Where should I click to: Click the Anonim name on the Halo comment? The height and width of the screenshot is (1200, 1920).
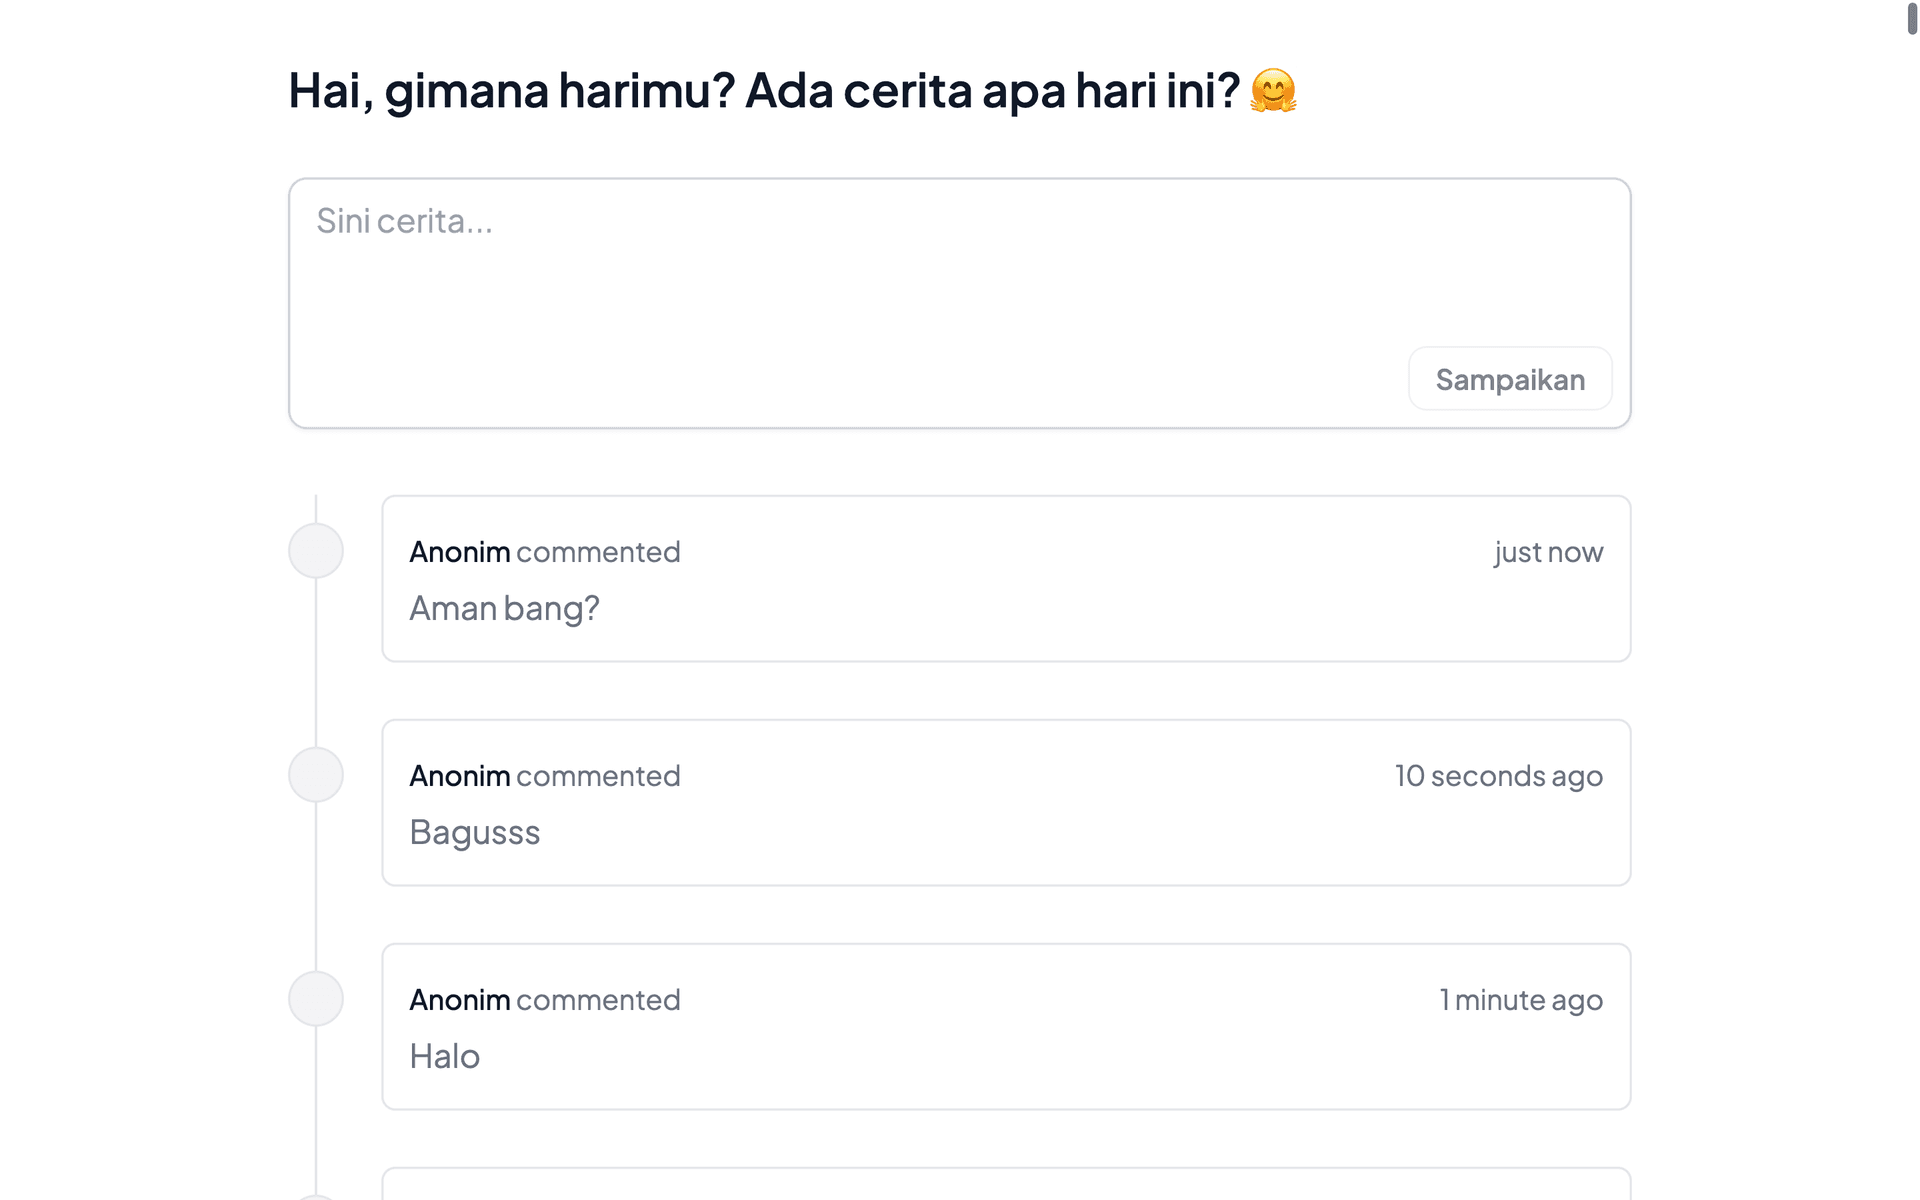[x=459, y=999]
